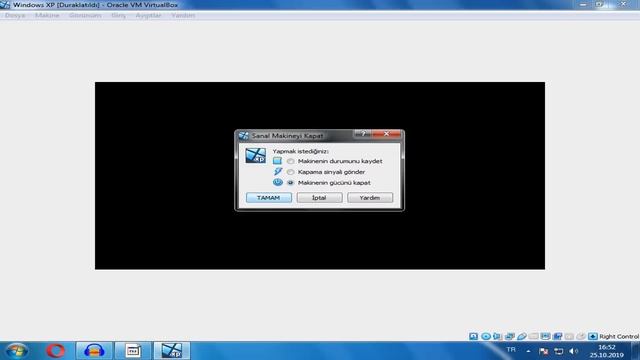Click the VirtualBox icon in main title bar
Image resolution: width=640 pixels, height=360 pixels.
point(5,5)
